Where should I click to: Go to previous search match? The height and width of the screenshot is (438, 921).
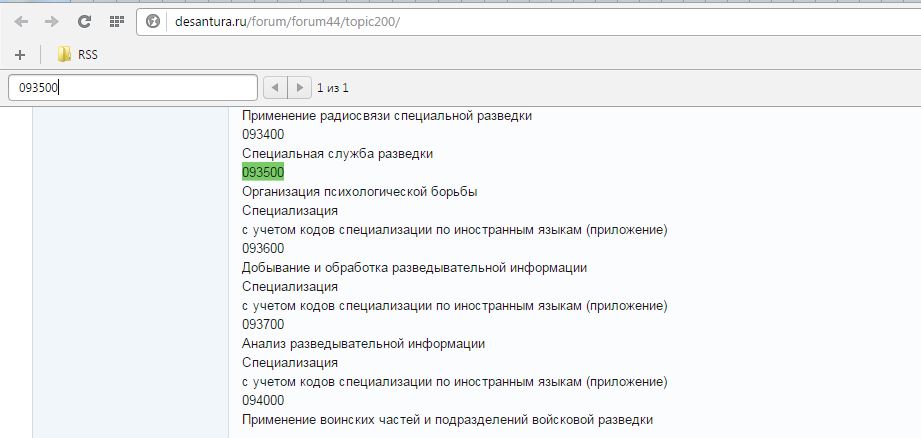pos(274,88)
